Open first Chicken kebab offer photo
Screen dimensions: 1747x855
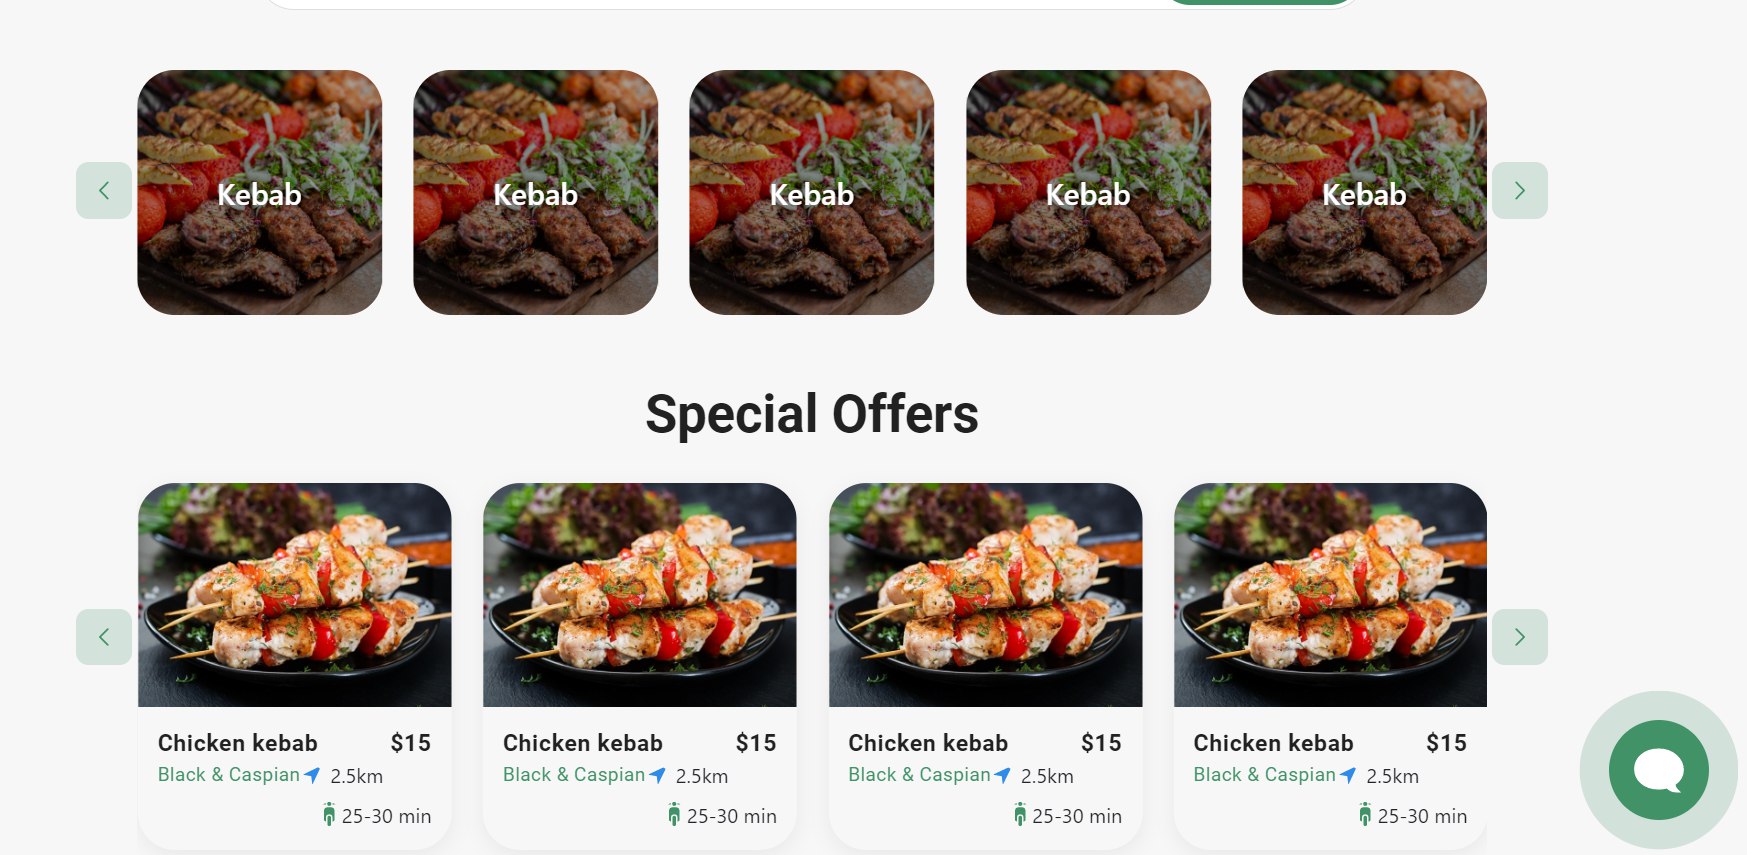[x=295, y=595]
